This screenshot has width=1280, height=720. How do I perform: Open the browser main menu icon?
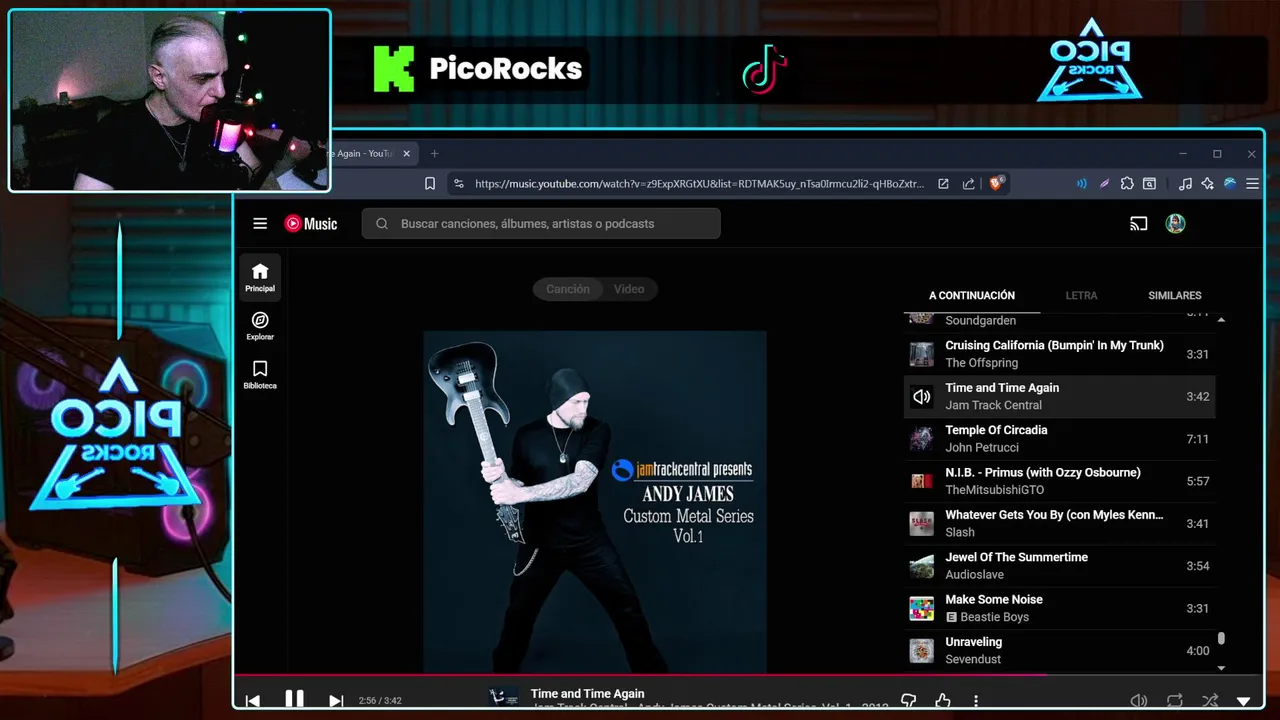tap(1252, 184)
